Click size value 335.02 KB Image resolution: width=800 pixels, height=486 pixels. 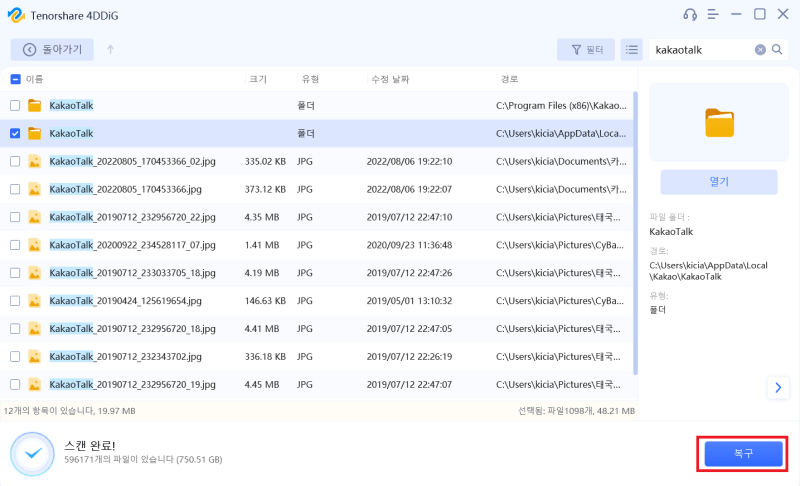[x=265, y=162]
